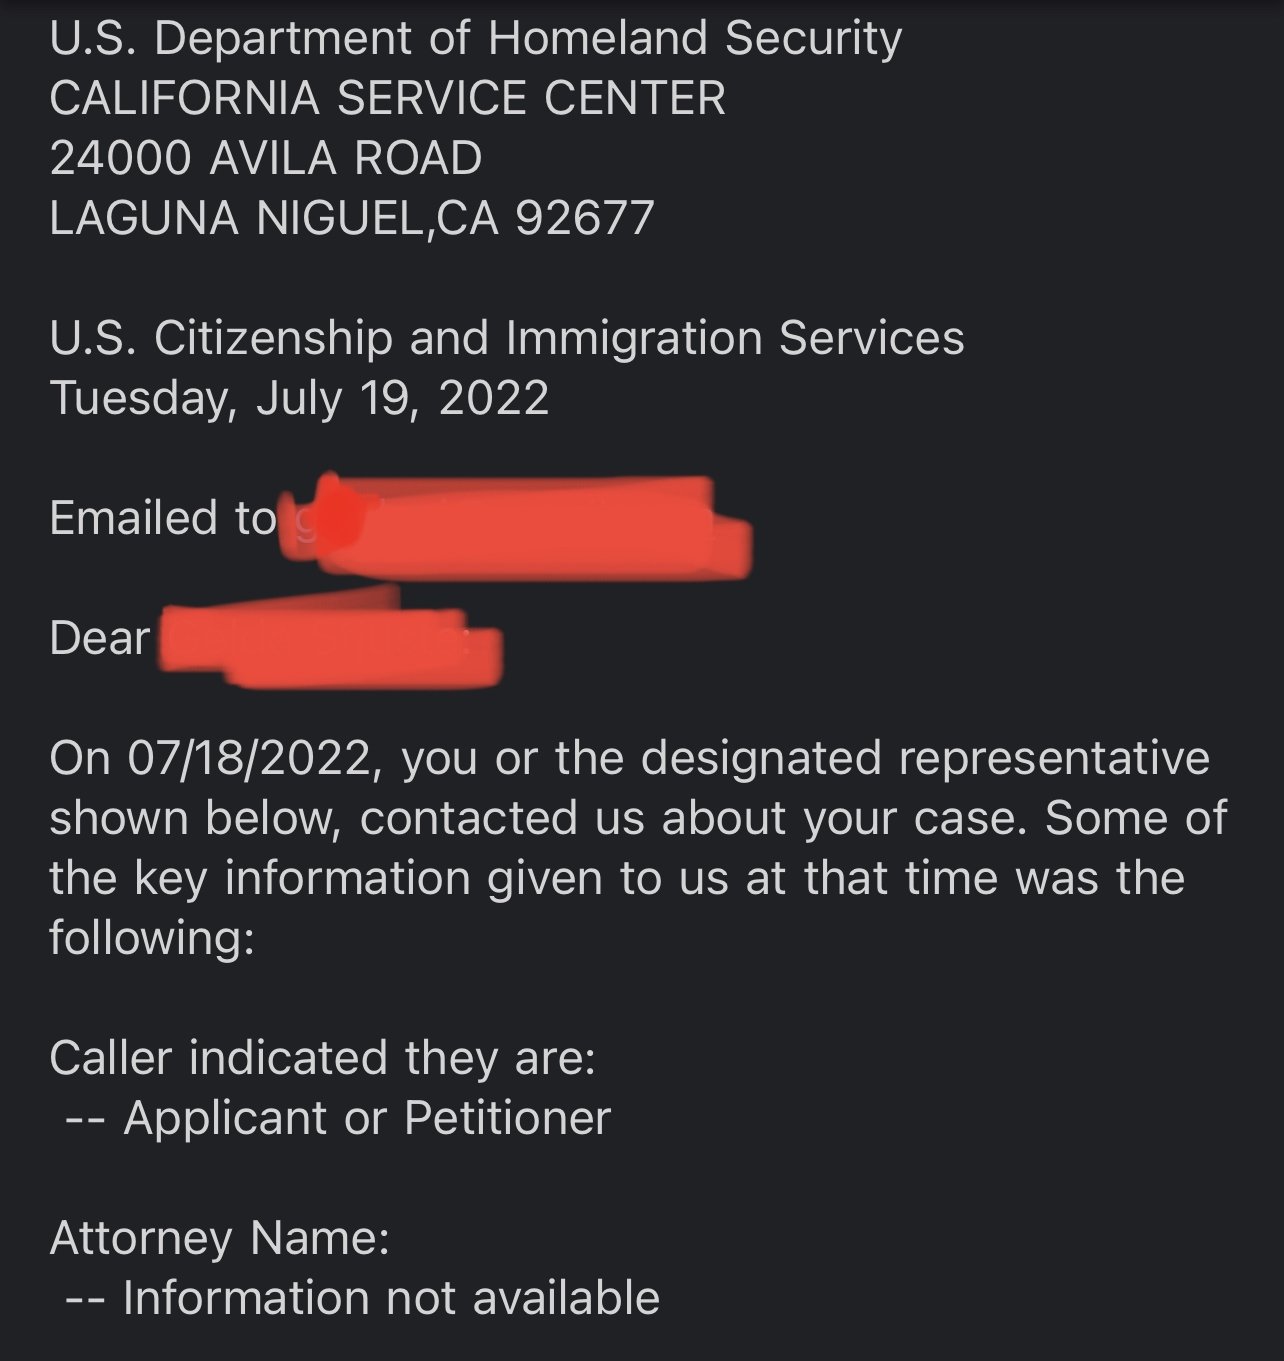This screenshot has height=1361, width=1284.
Task: Select the Applicant or Petitioner entry
Action: tap(366, 1118)
